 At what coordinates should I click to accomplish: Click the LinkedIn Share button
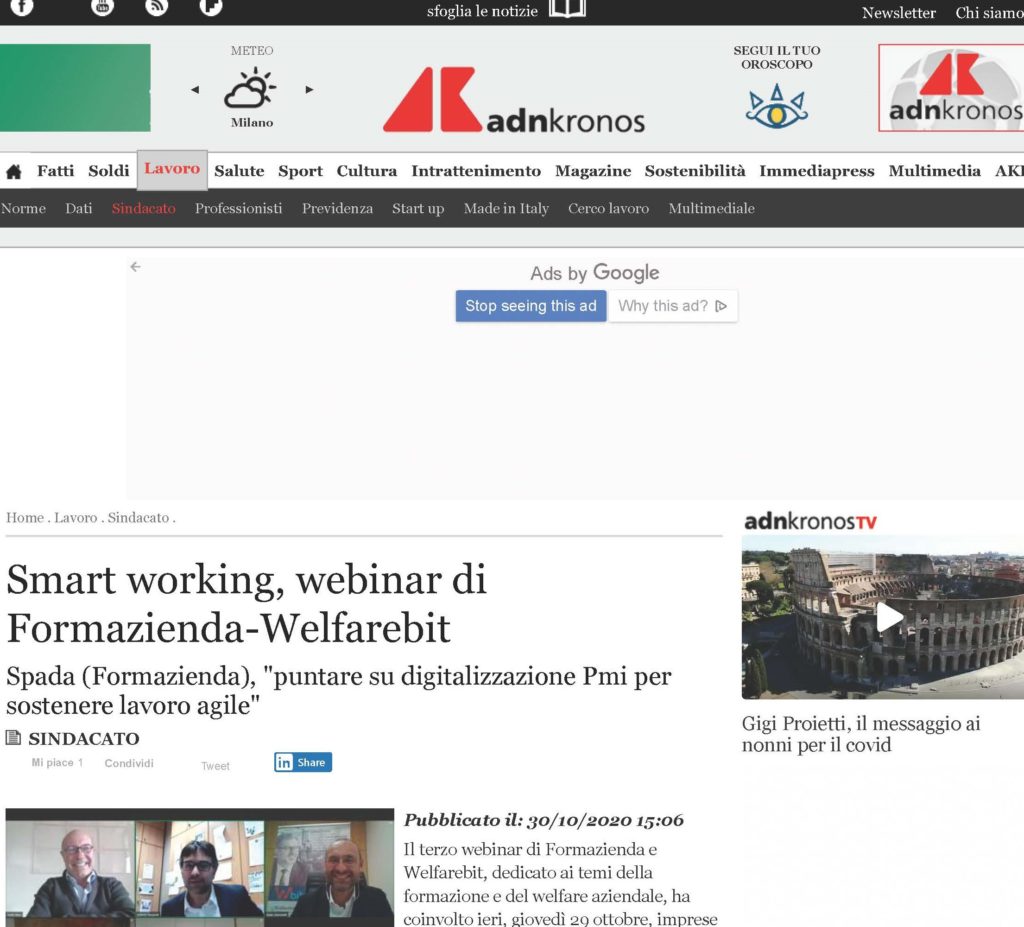tap(303, 762)
